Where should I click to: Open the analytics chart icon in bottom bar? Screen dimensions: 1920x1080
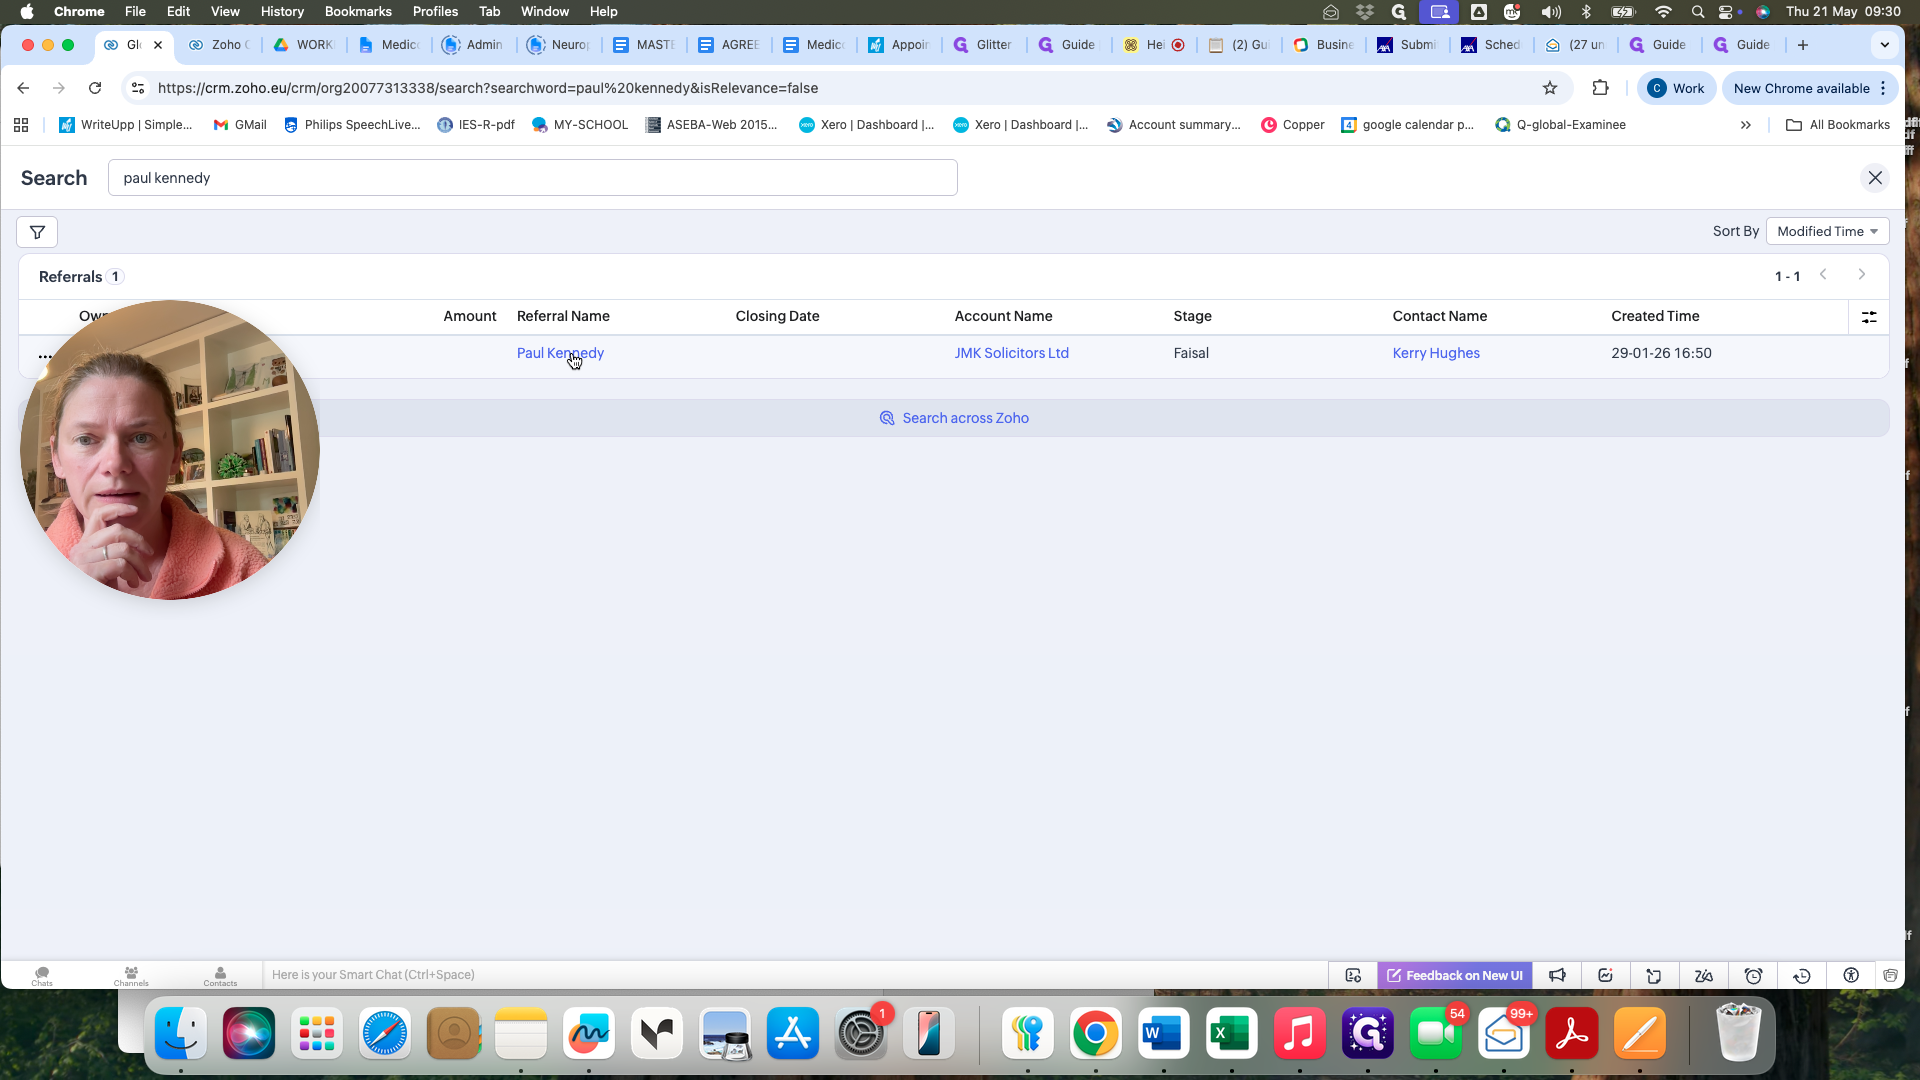pyautogui.click(x=1606, y=976)
